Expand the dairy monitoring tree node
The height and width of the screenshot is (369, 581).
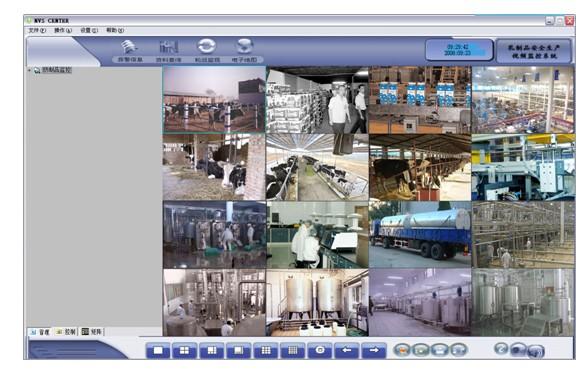tap(29, 70)
